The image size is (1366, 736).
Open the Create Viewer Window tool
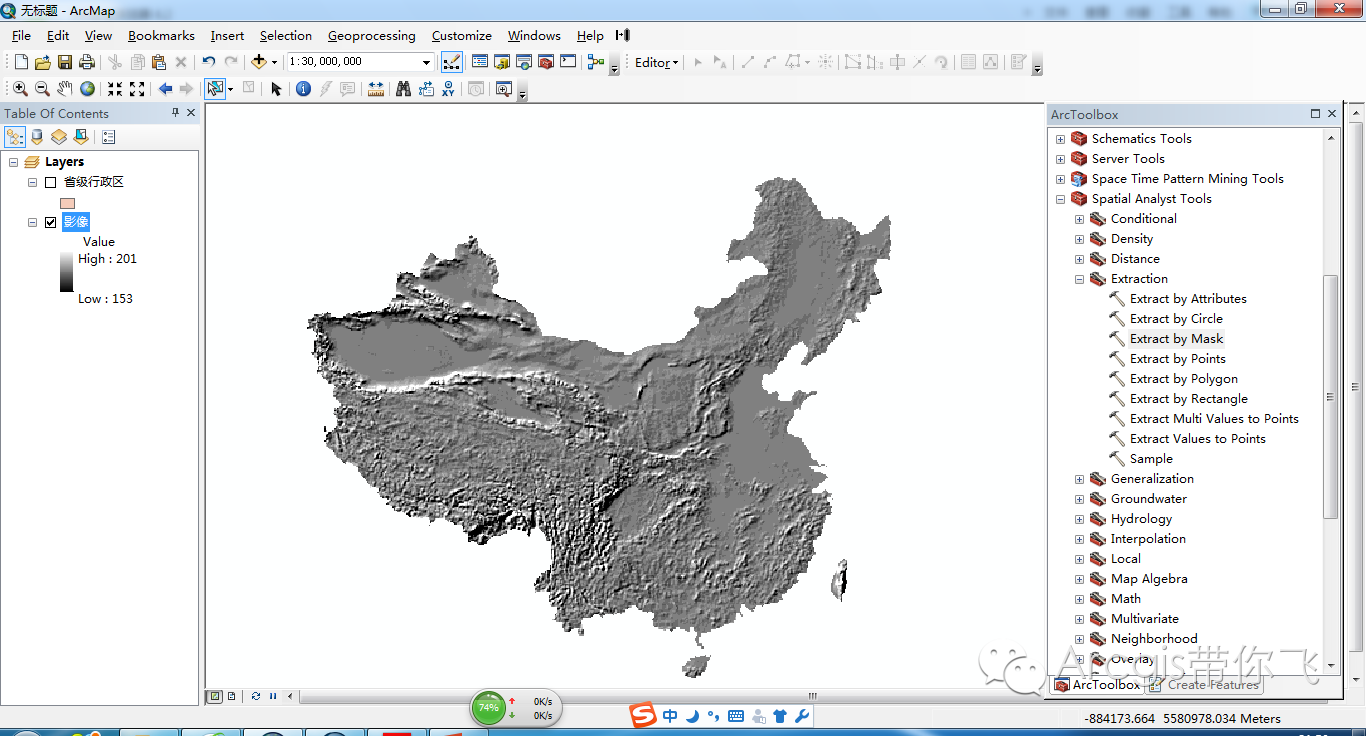503,89
